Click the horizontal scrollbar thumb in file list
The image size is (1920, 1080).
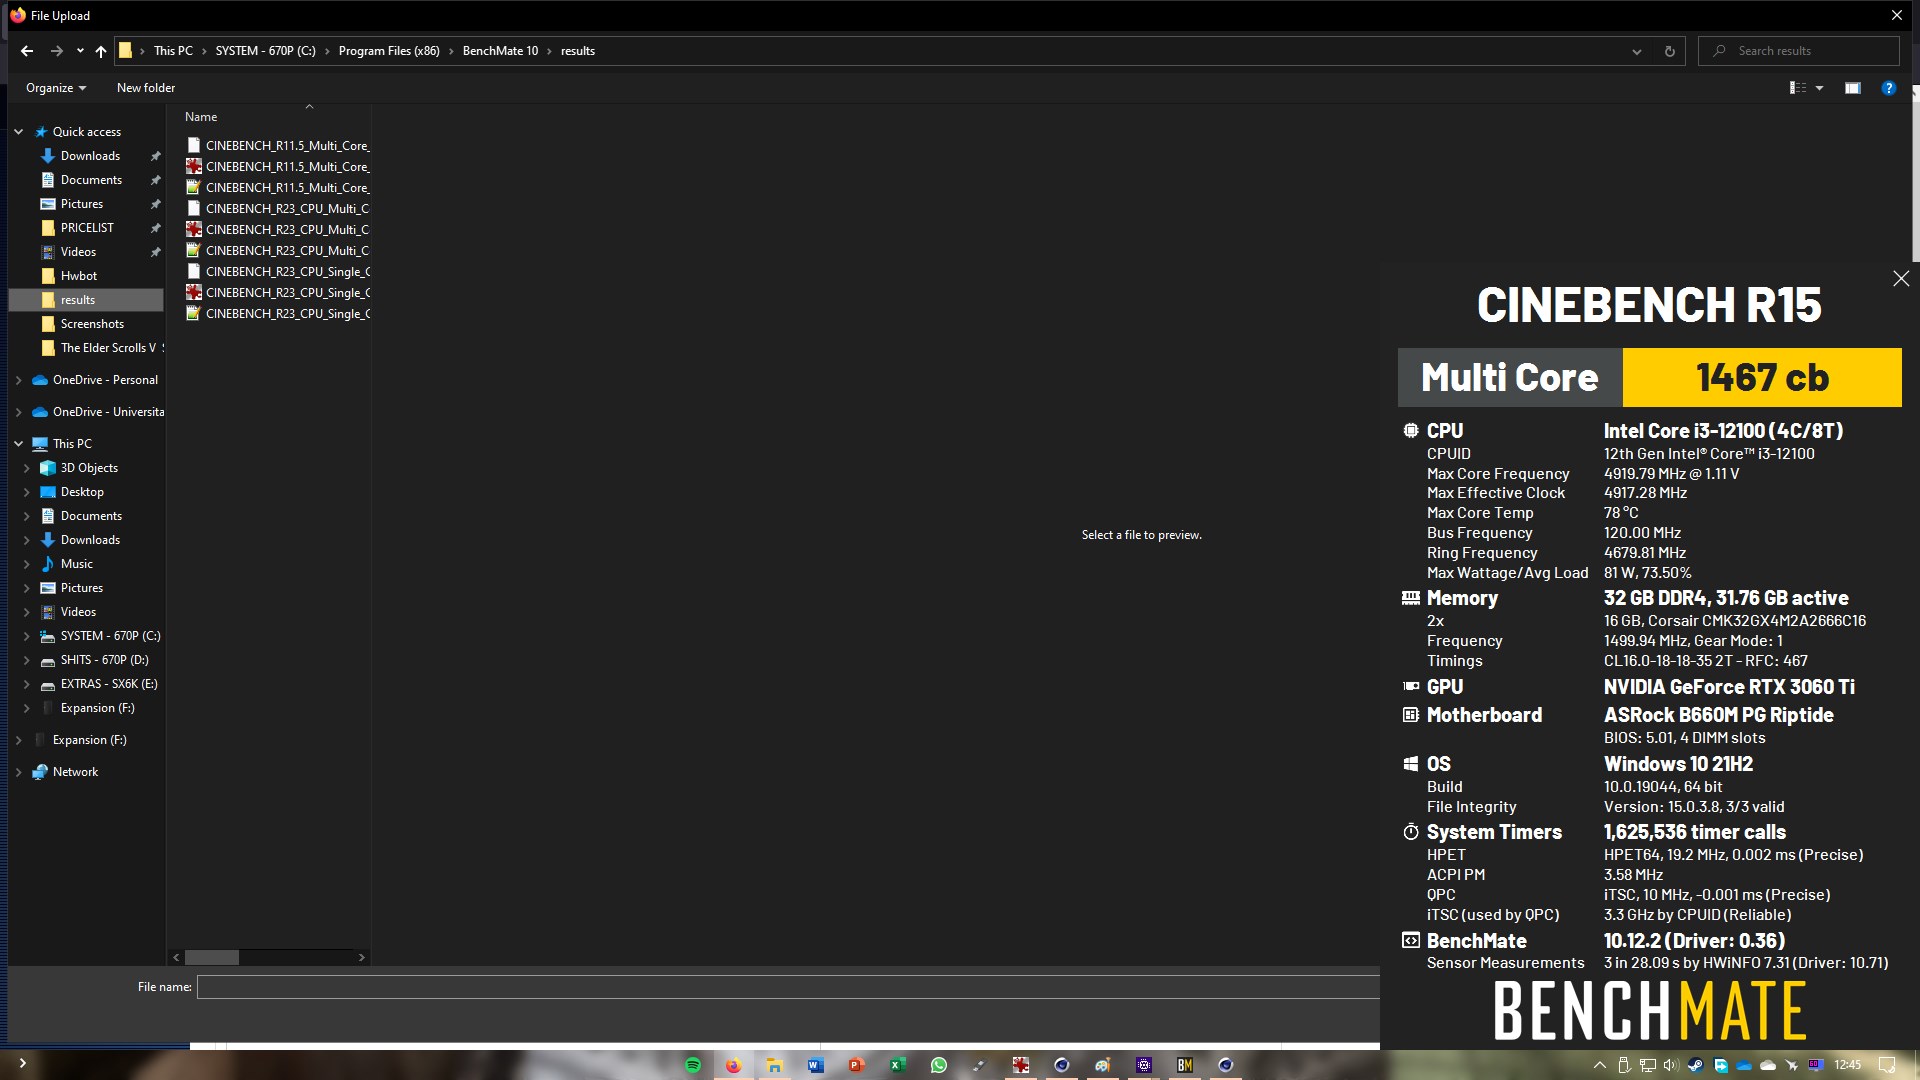click(212, 957)
